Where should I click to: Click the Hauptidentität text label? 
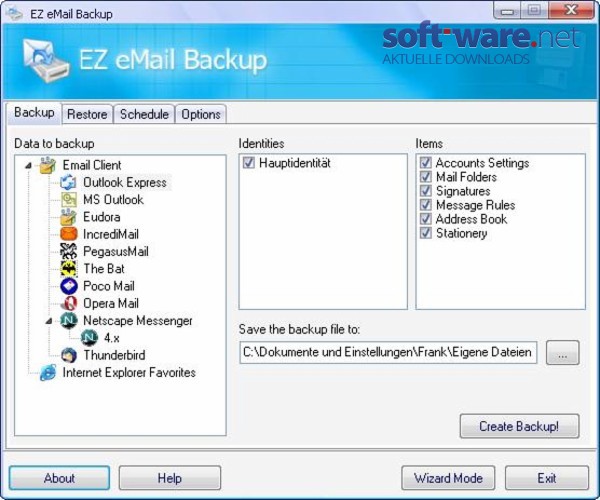[295, 163]
